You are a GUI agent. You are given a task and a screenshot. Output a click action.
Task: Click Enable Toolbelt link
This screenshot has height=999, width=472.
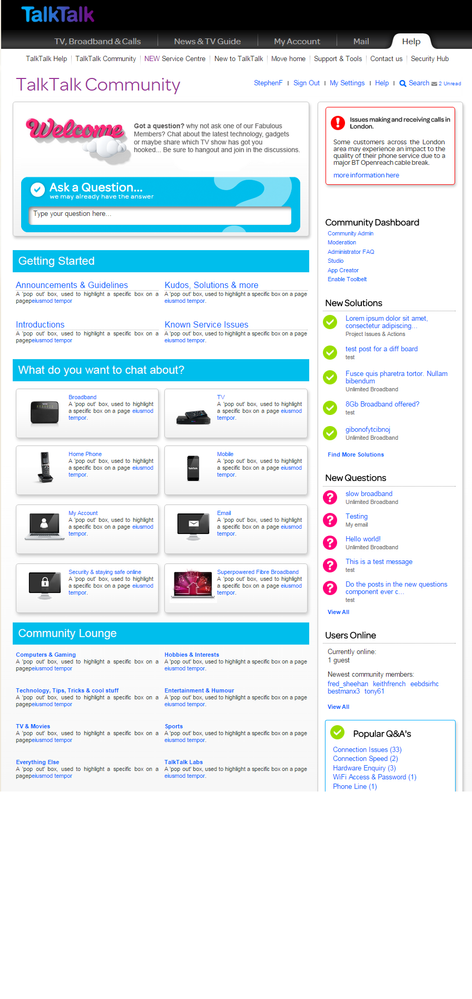[x=347, y=279]
